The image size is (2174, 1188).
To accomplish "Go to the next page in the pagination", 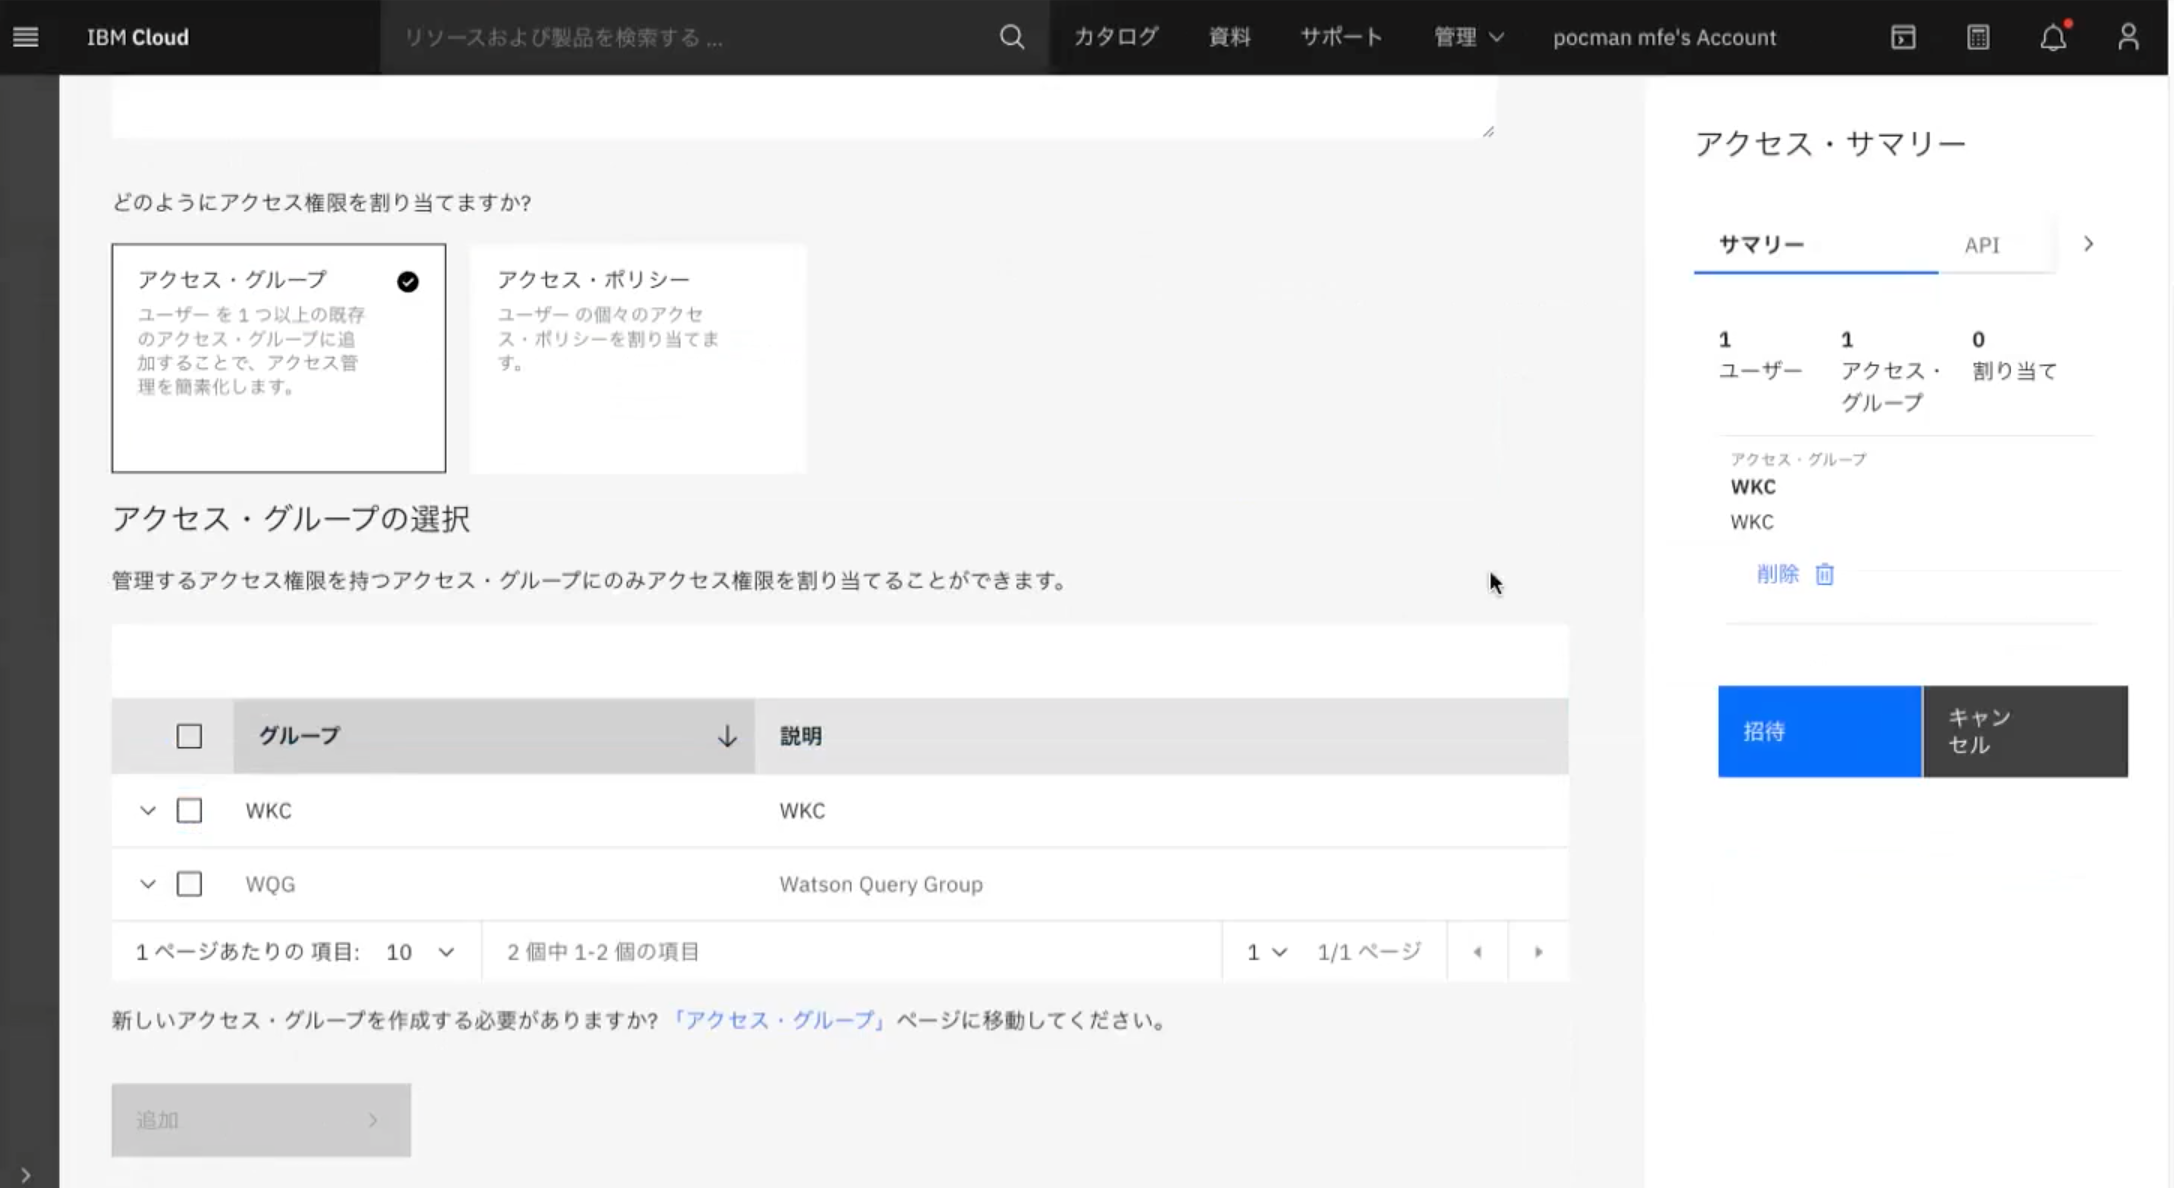I will point(1538,952).
